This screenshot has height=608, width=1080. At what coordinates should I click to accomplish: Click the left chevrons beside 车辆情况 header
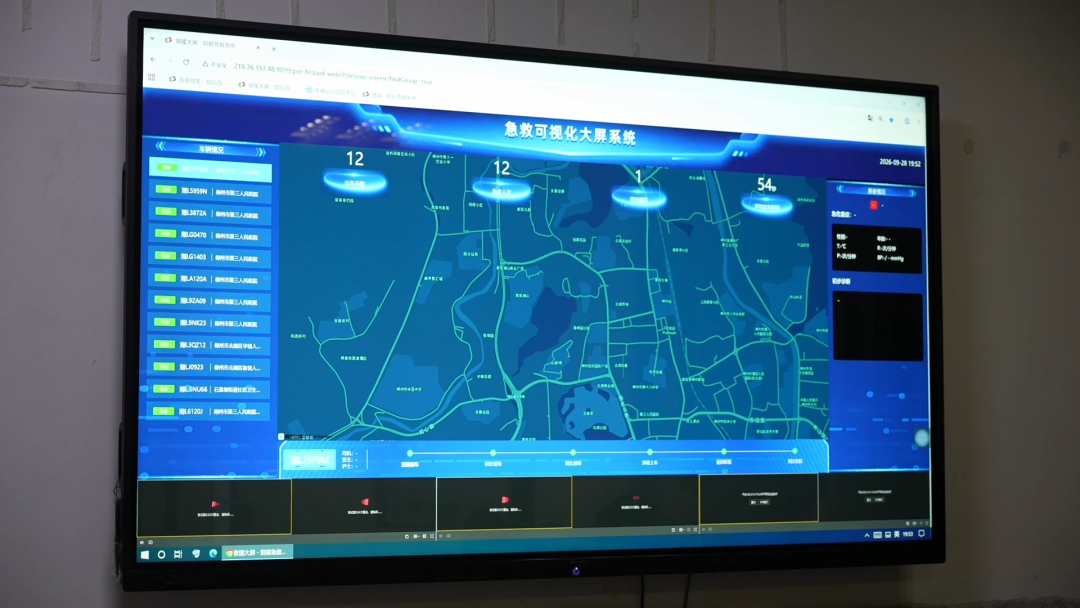[160, 146]
